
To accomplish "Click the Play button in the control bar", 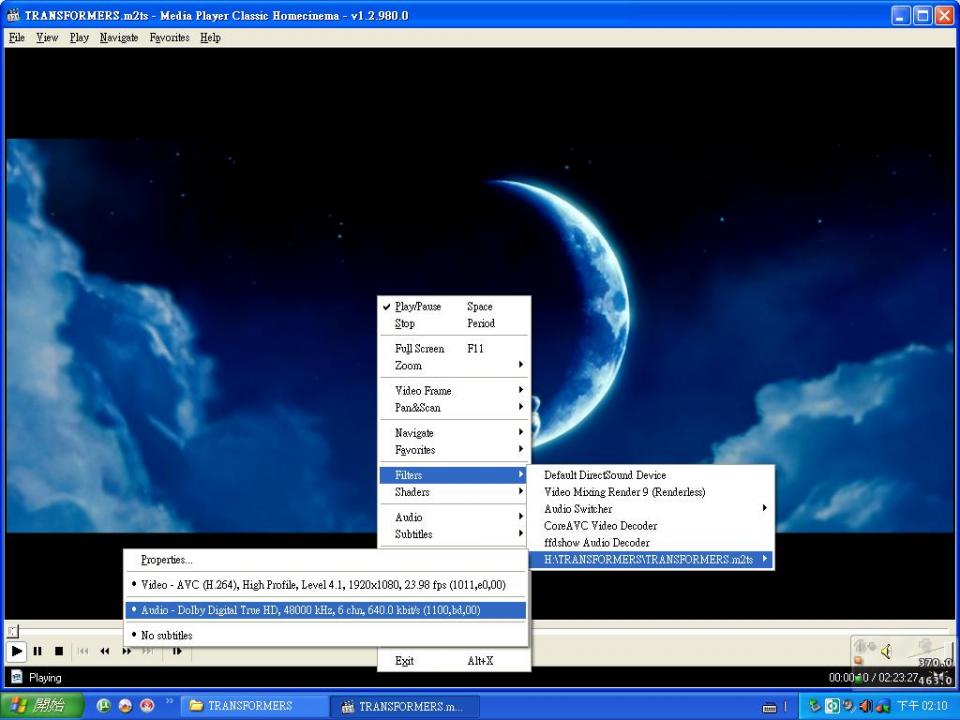I will [16, 651].
